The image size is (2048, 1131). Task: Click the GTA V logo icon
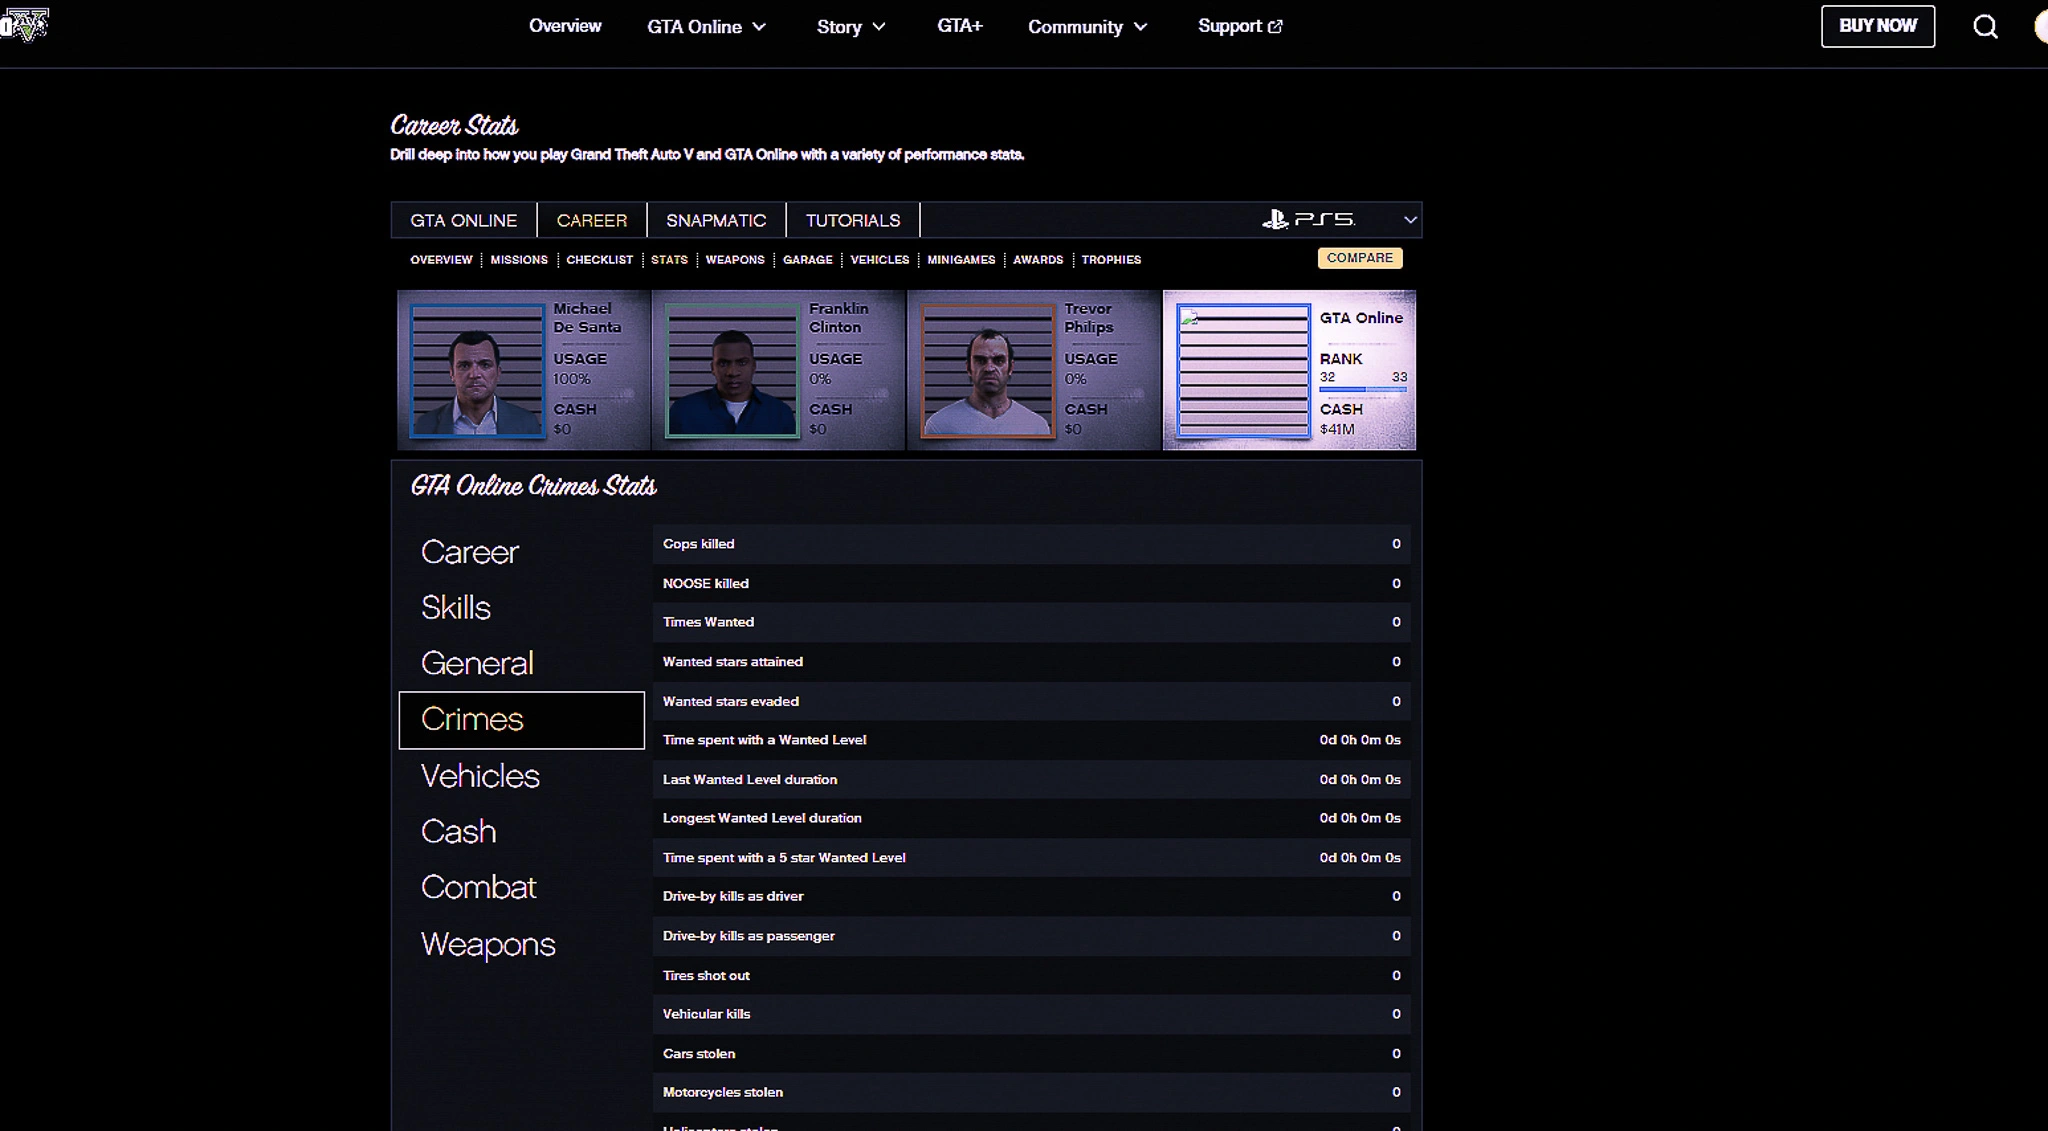point(26,23)
